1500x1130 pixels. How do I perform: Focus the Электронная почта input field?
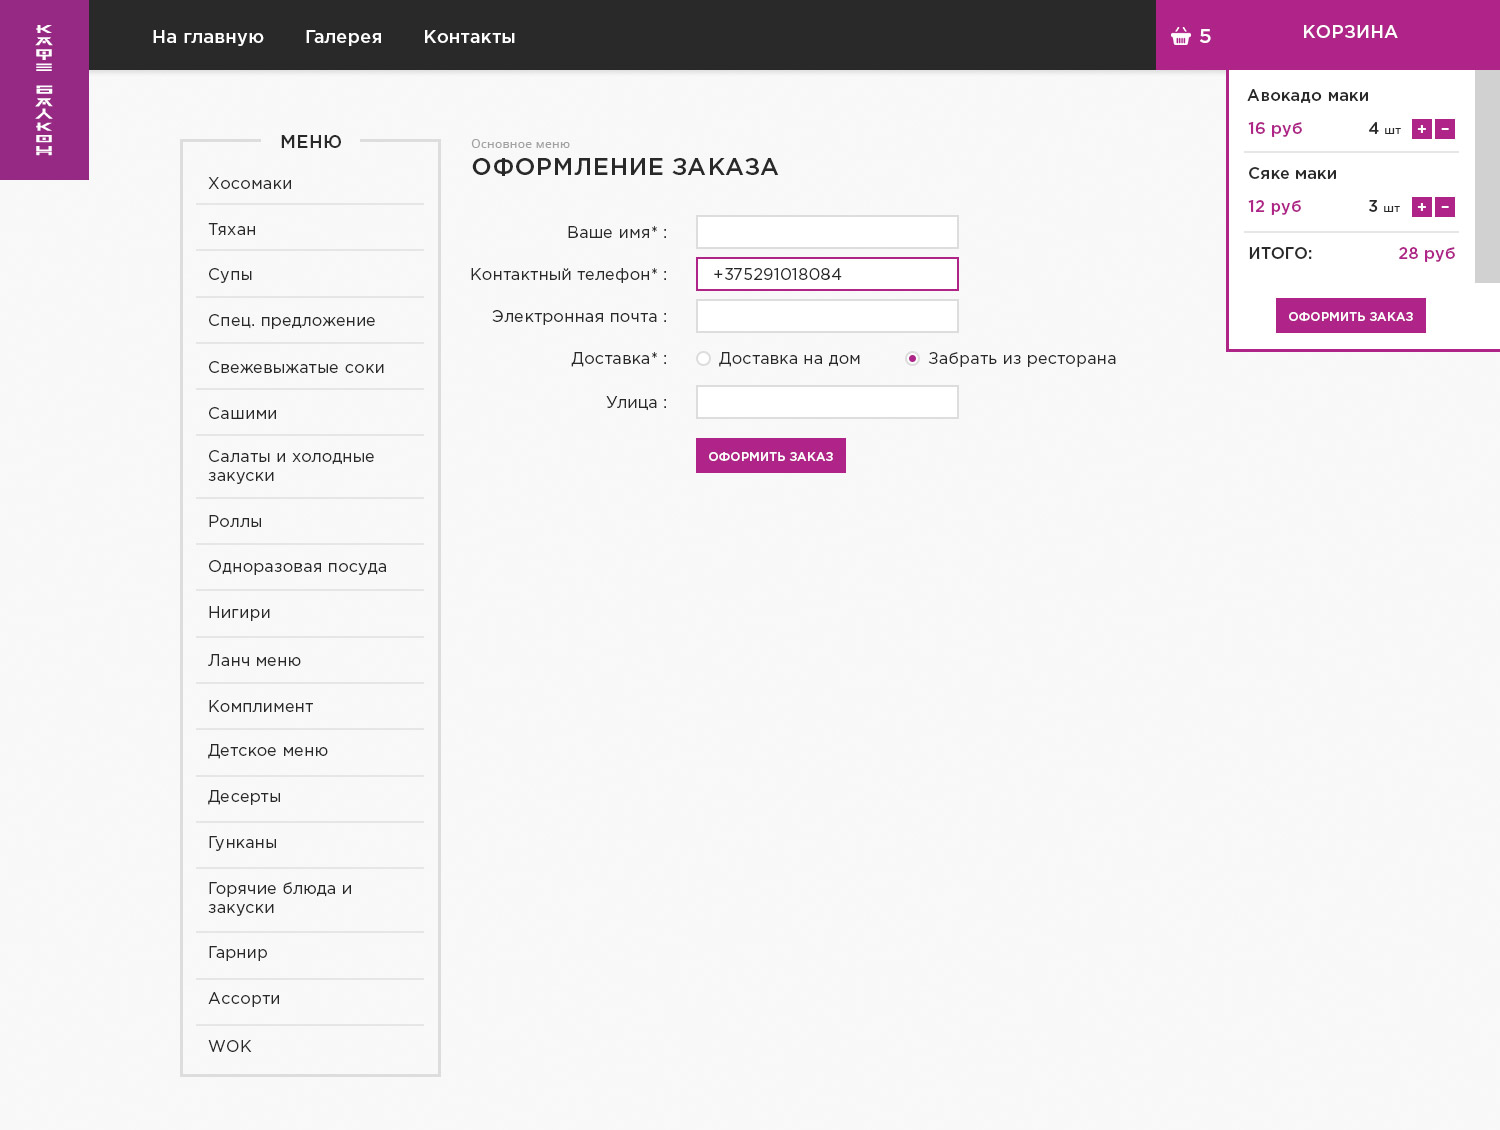coord(827,316)
